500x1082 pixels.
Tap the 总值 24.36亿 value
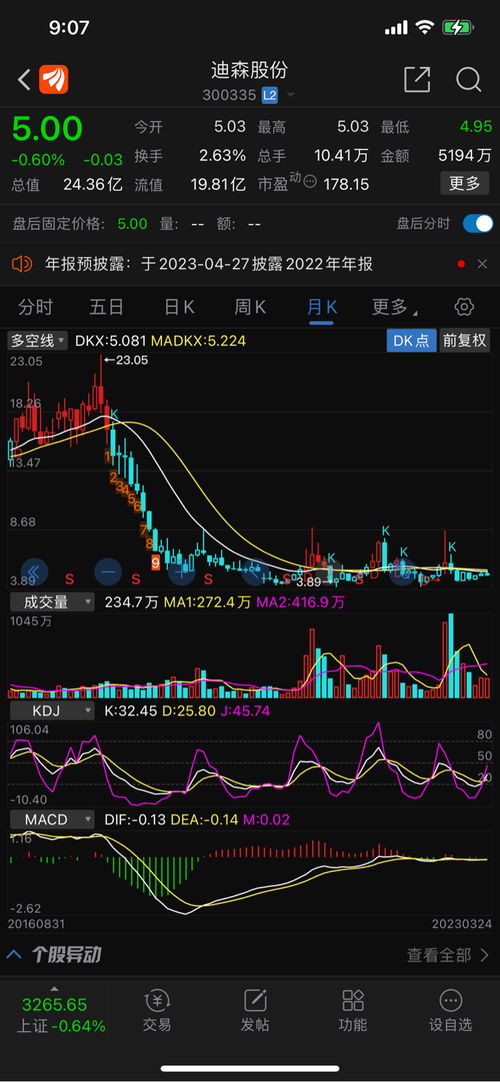[92, 184]
